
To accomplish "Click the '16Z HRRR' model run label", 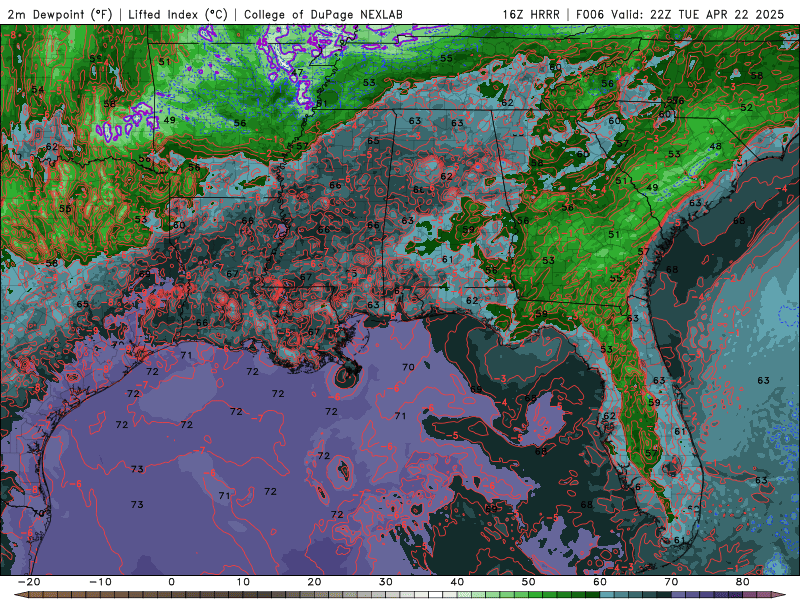I will tap(531, 14).
